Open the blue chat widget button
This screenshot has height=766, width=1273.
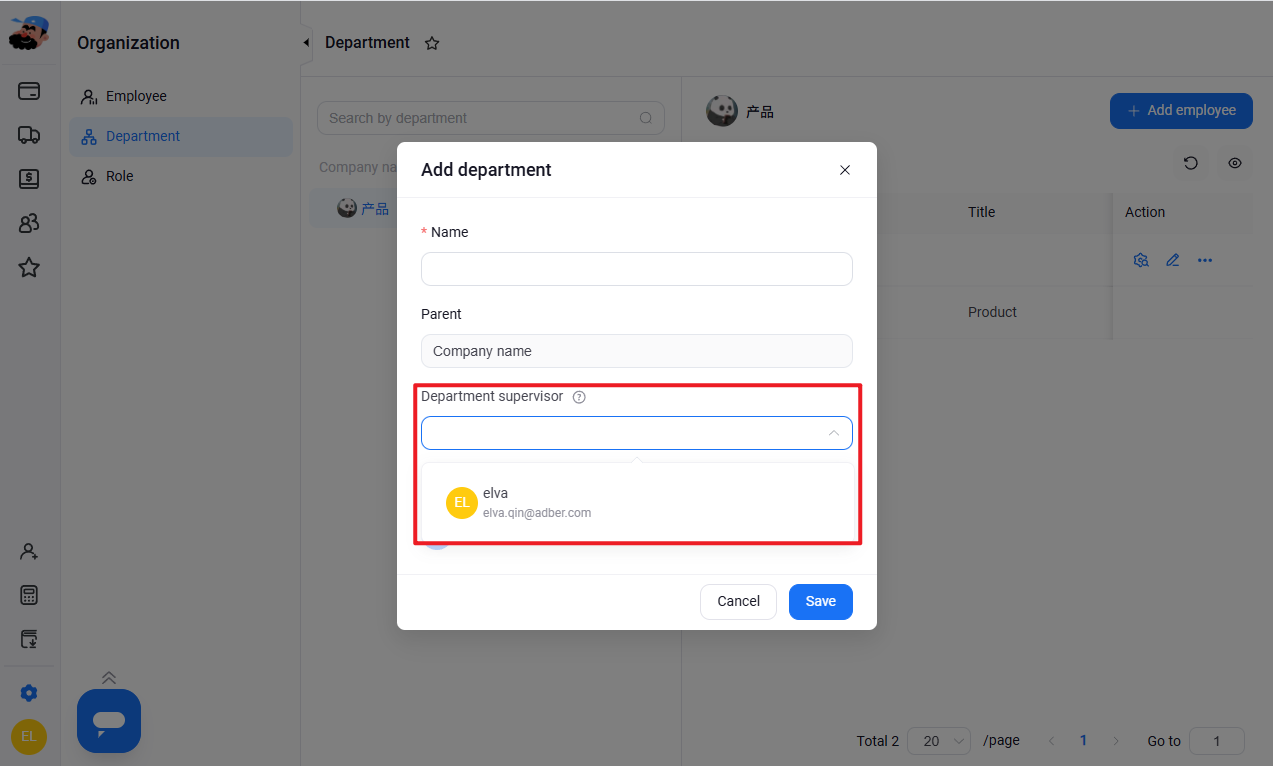tap(109, 721)
